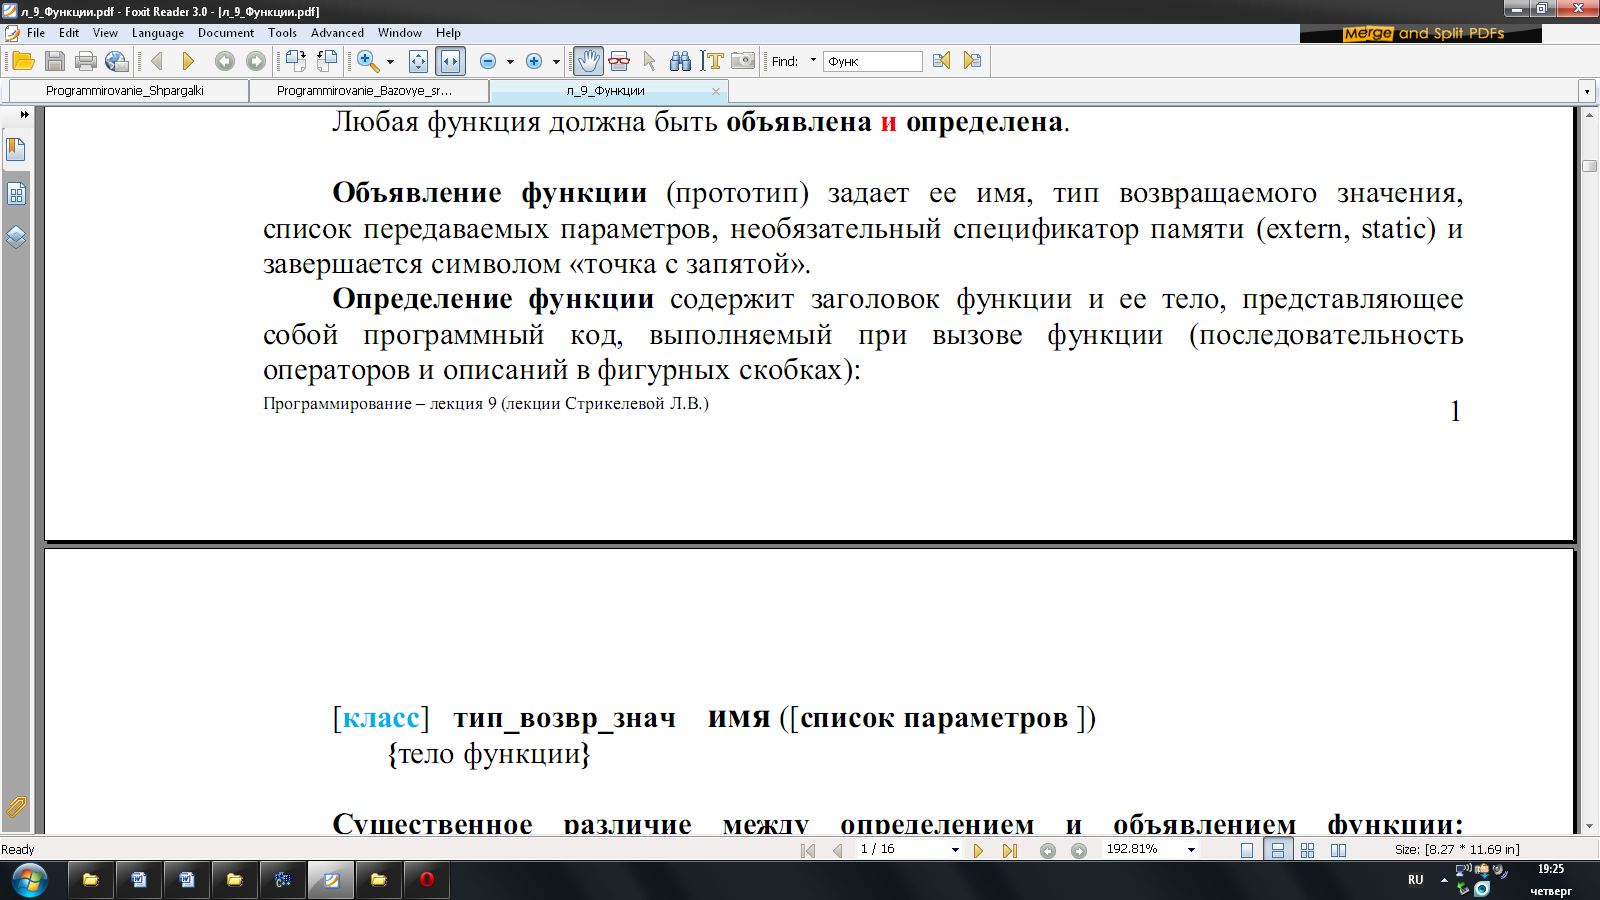Screen dimensions: 1600x900
Task: Click the Rotate page right icon
Action: click(295, 61)
